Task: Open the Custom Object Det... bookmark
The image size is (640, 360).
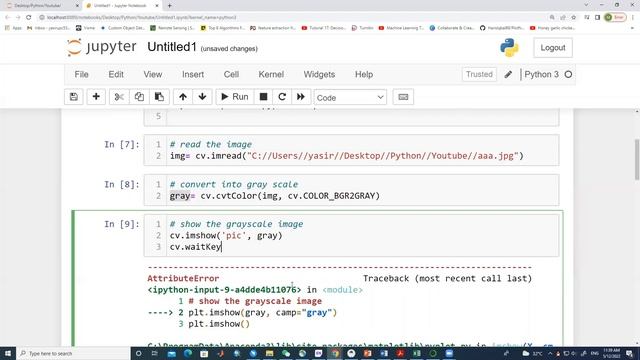Action: (x=123, y=28)
